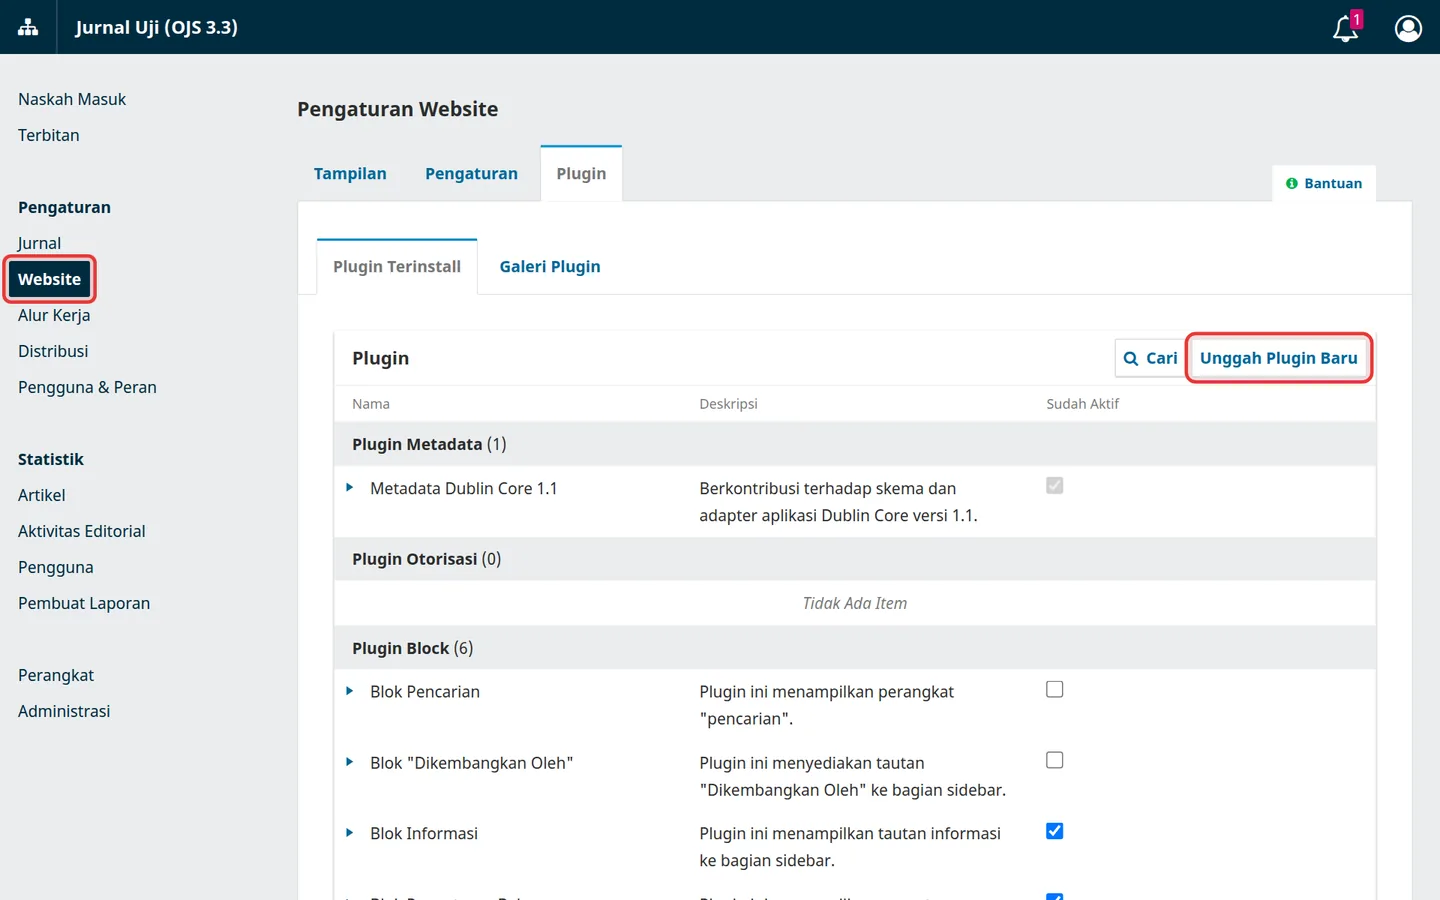The image size is (1440, 900).
Task: Expand the Blok Informasi row
Action: point(349,832)
